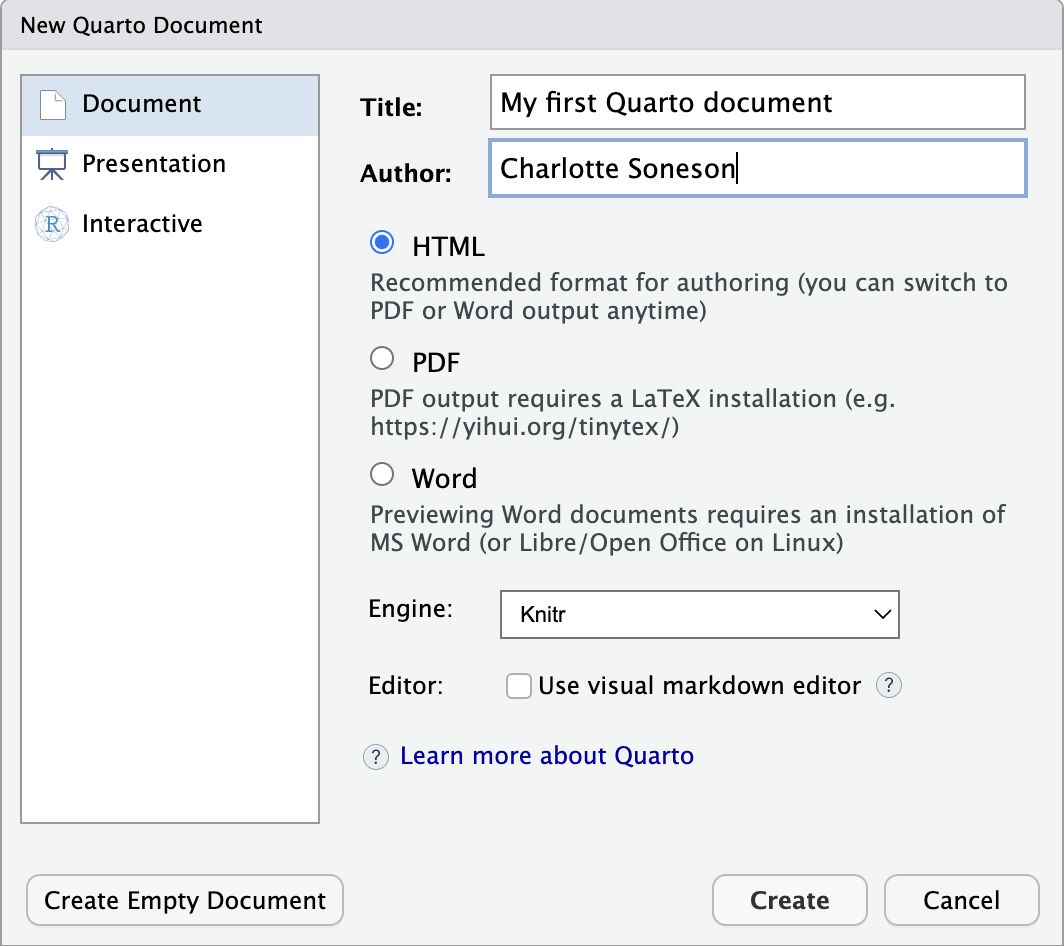Image resolution: width=1064 pixels, height=946 pixels.
Task: Click the question mark beside Learn more
Action: (x=375, y=756)
